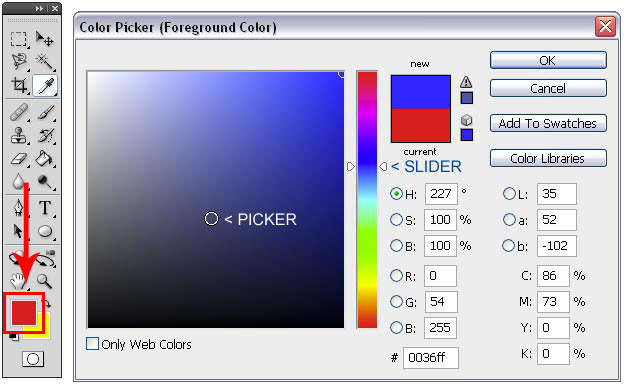Select the Ellipse shape tool

pos(45,231)
